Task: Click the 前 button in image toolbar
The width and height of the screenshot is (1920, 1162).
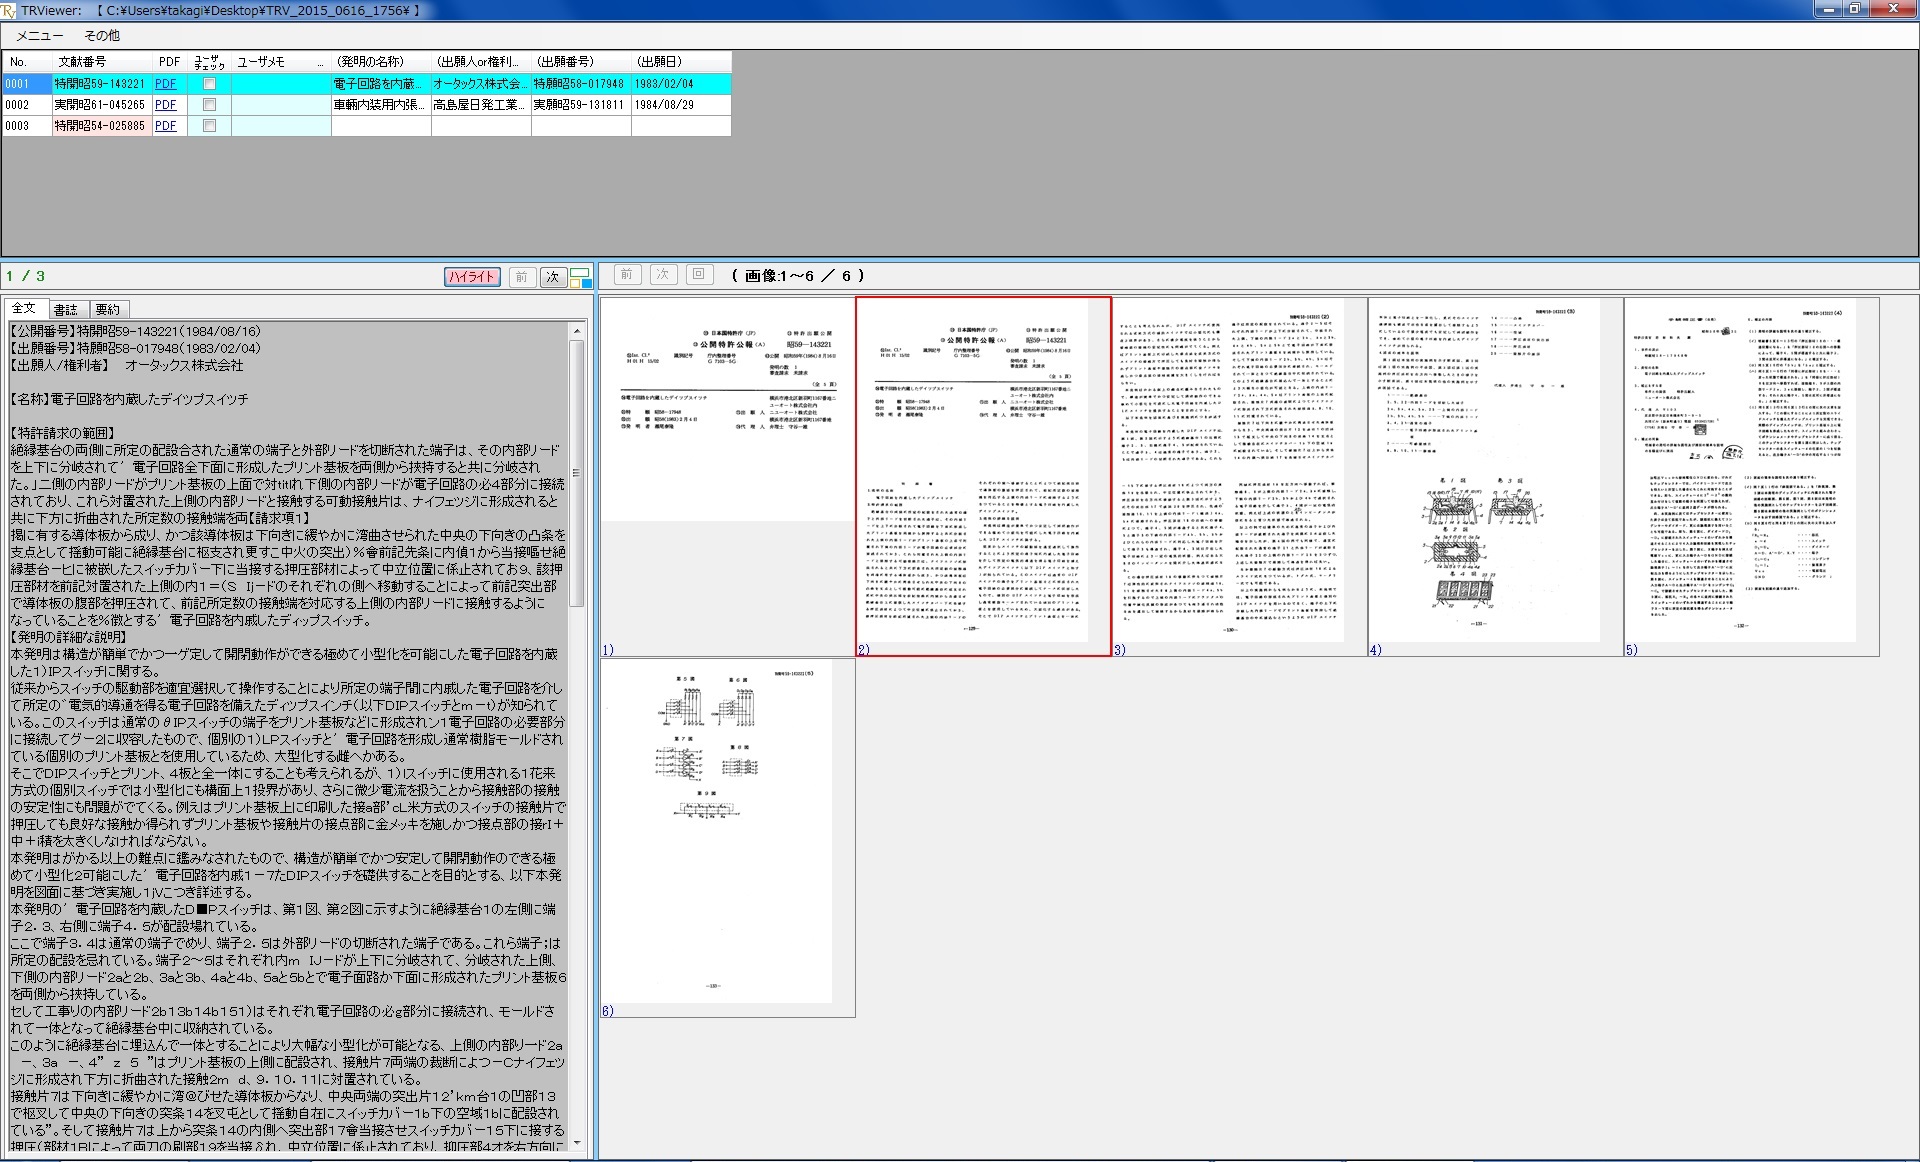Action: [x=626, y=275]
